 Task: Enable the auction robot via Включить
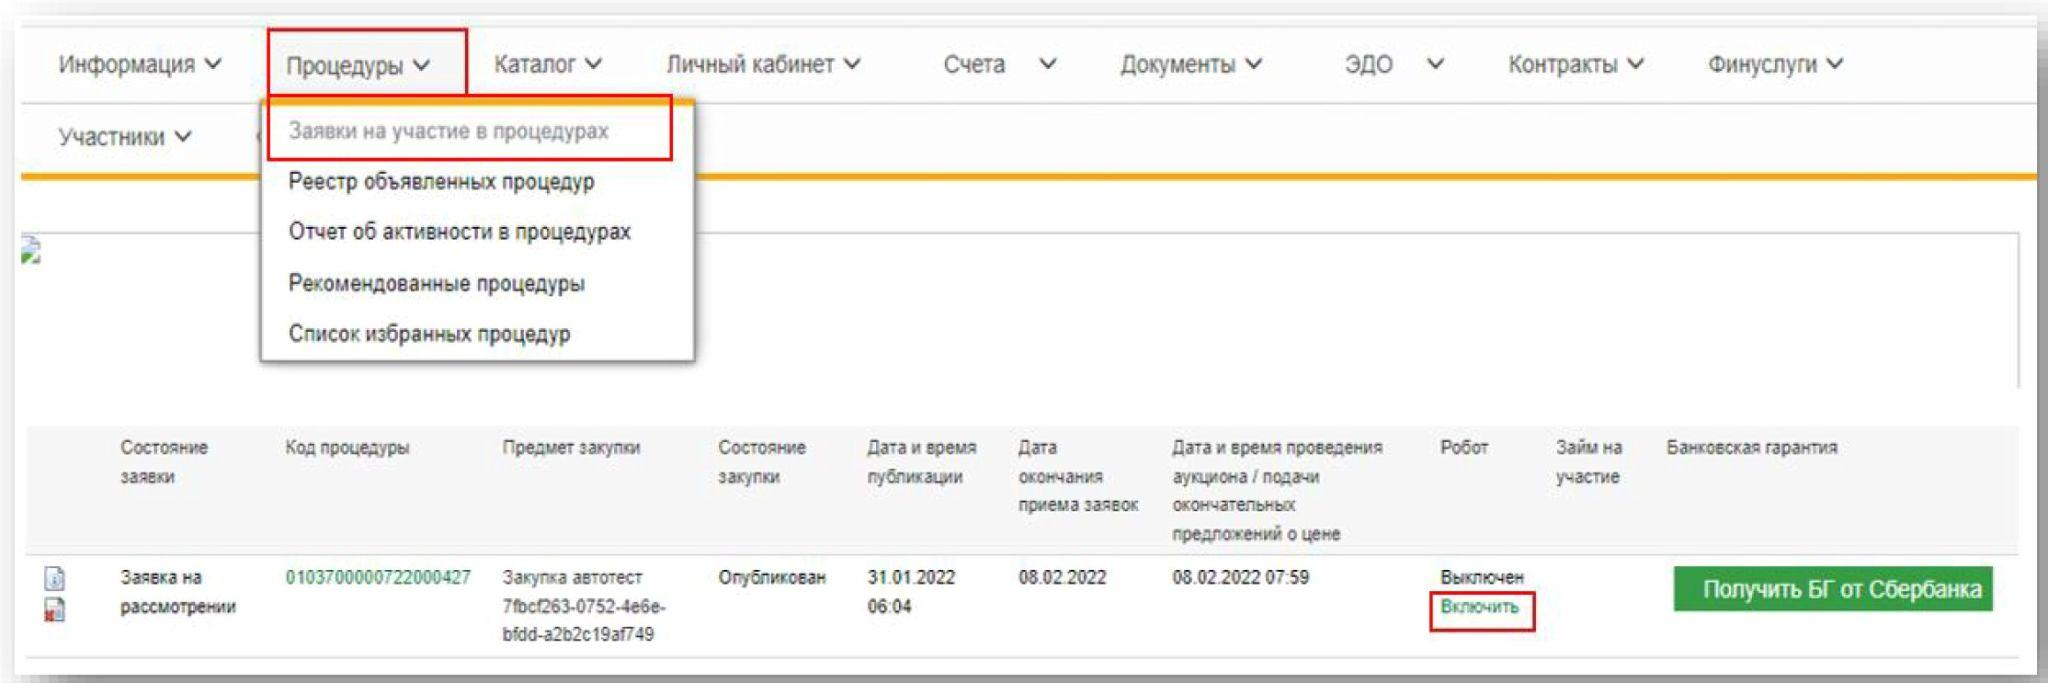1479,607
